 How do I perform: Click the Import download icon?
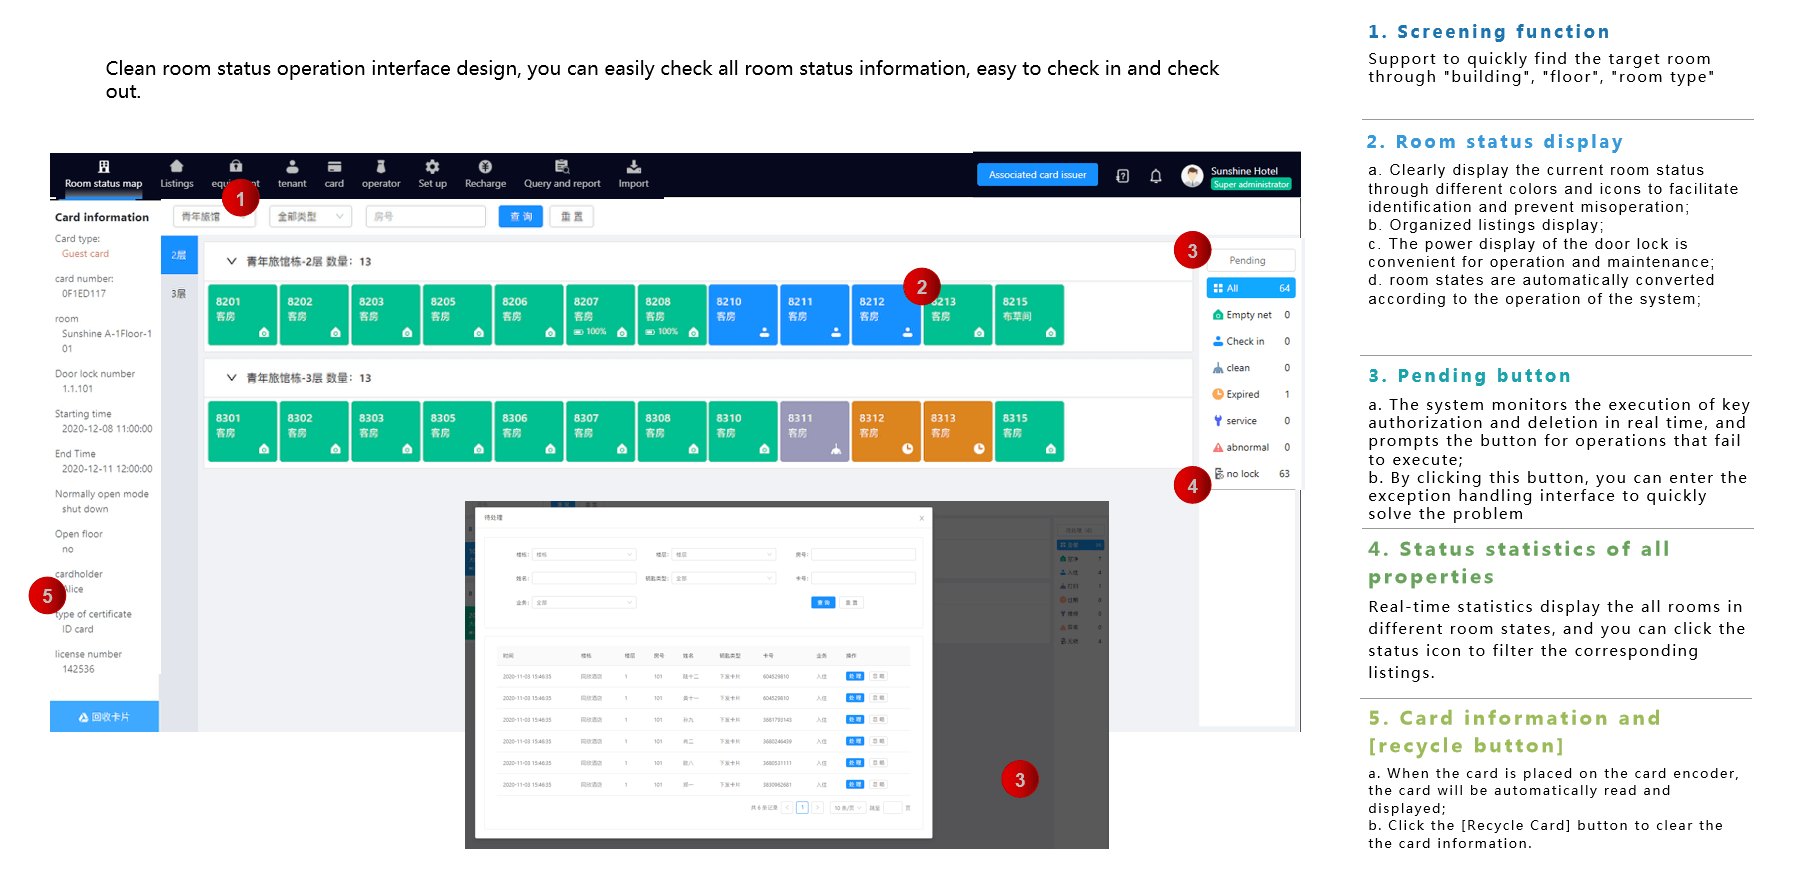pyautogui.click(x=633, y=167)
